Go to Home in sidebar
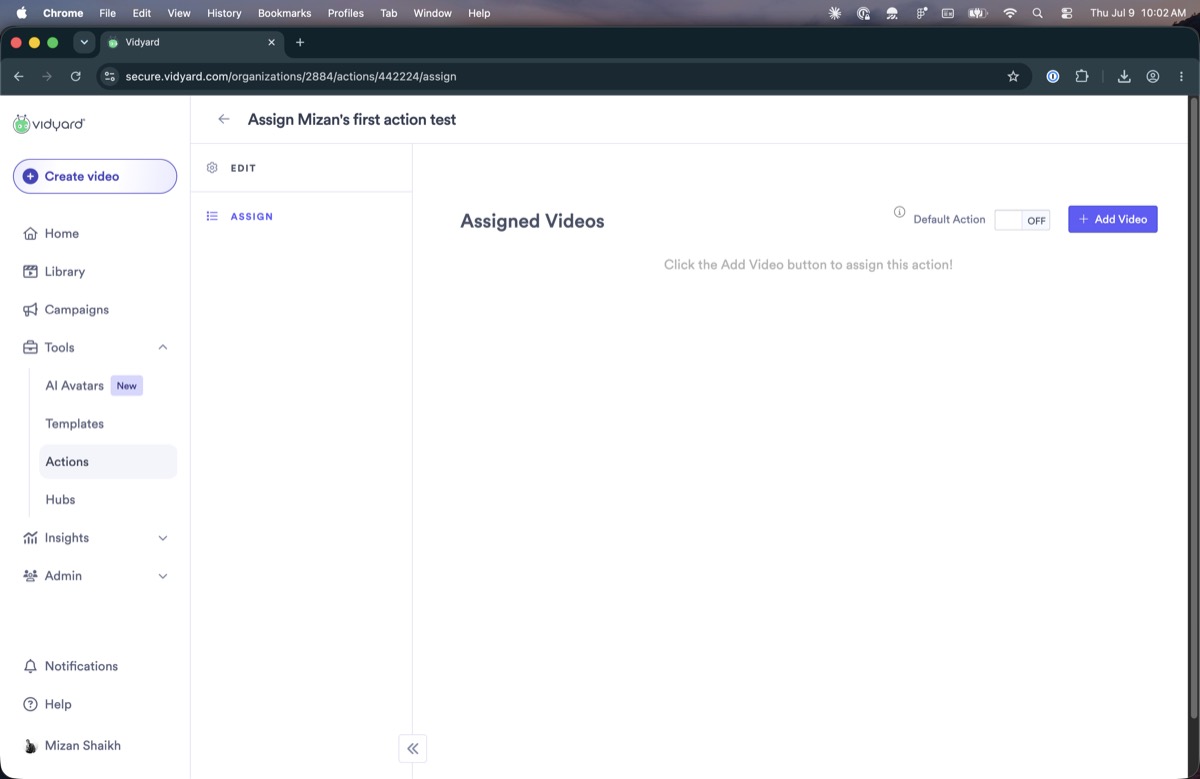 click(95, 233)
